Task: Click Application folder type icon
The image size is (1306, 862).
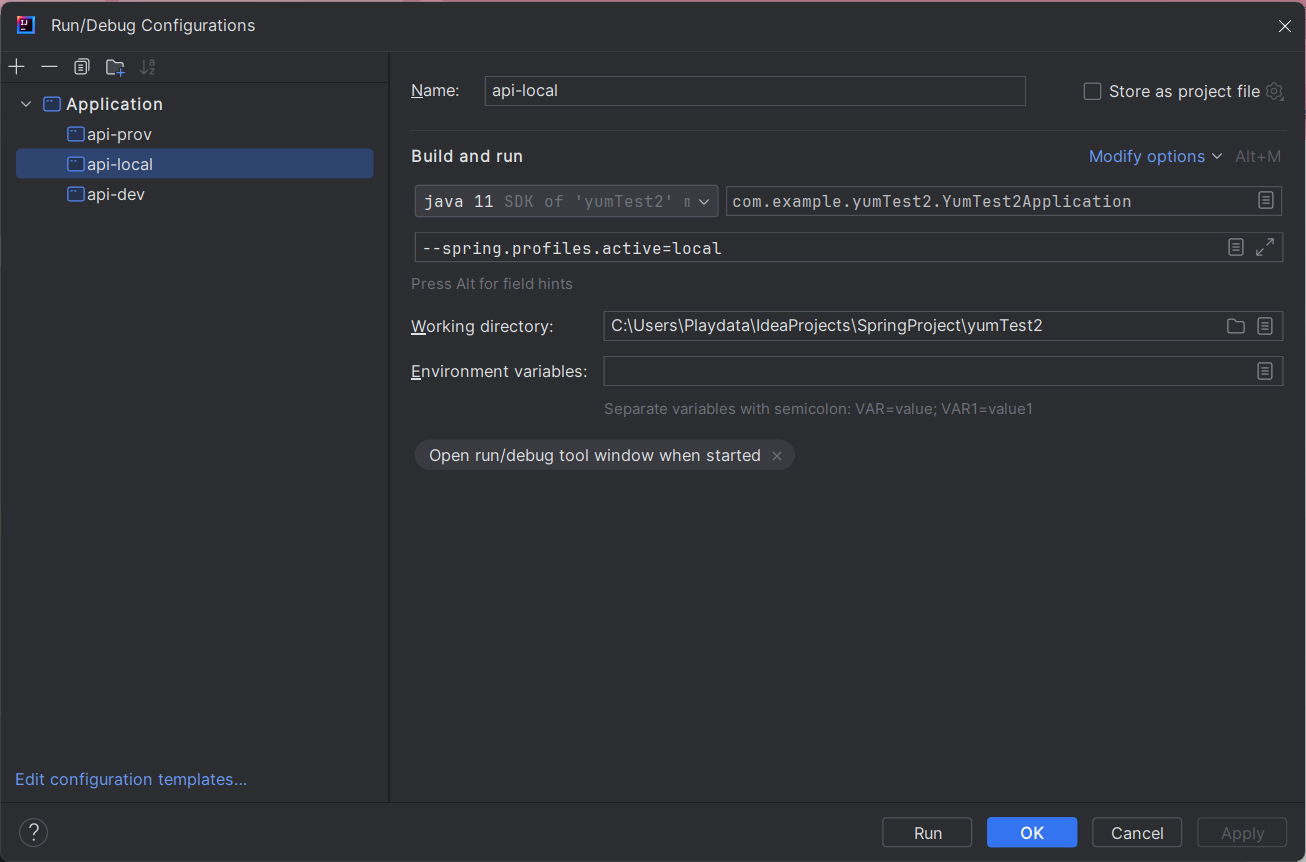Action: (x=52, y=104)
